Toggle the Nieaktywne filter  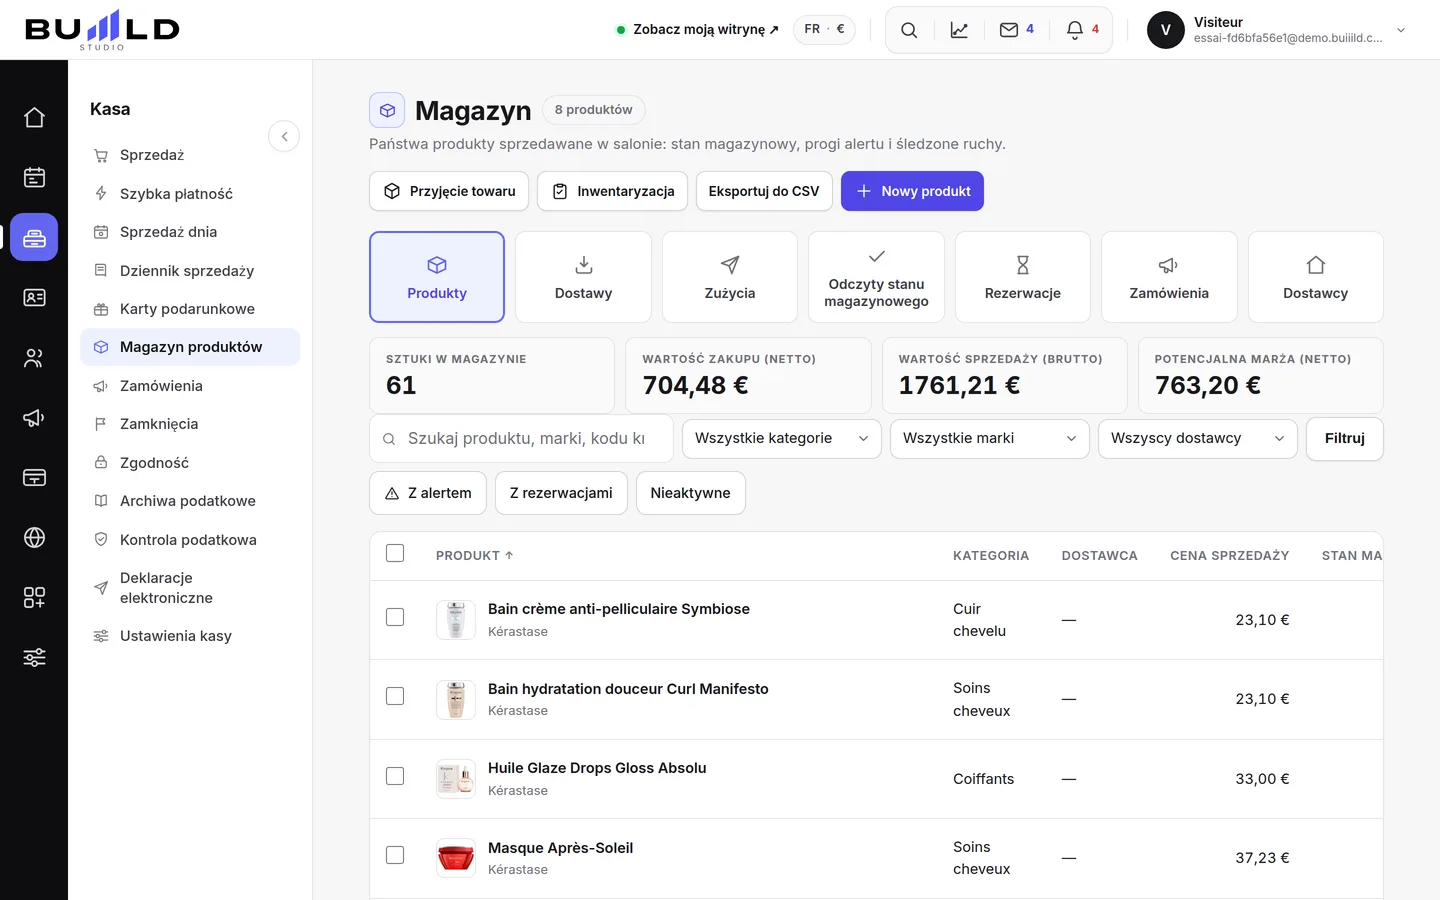point(690,493)
